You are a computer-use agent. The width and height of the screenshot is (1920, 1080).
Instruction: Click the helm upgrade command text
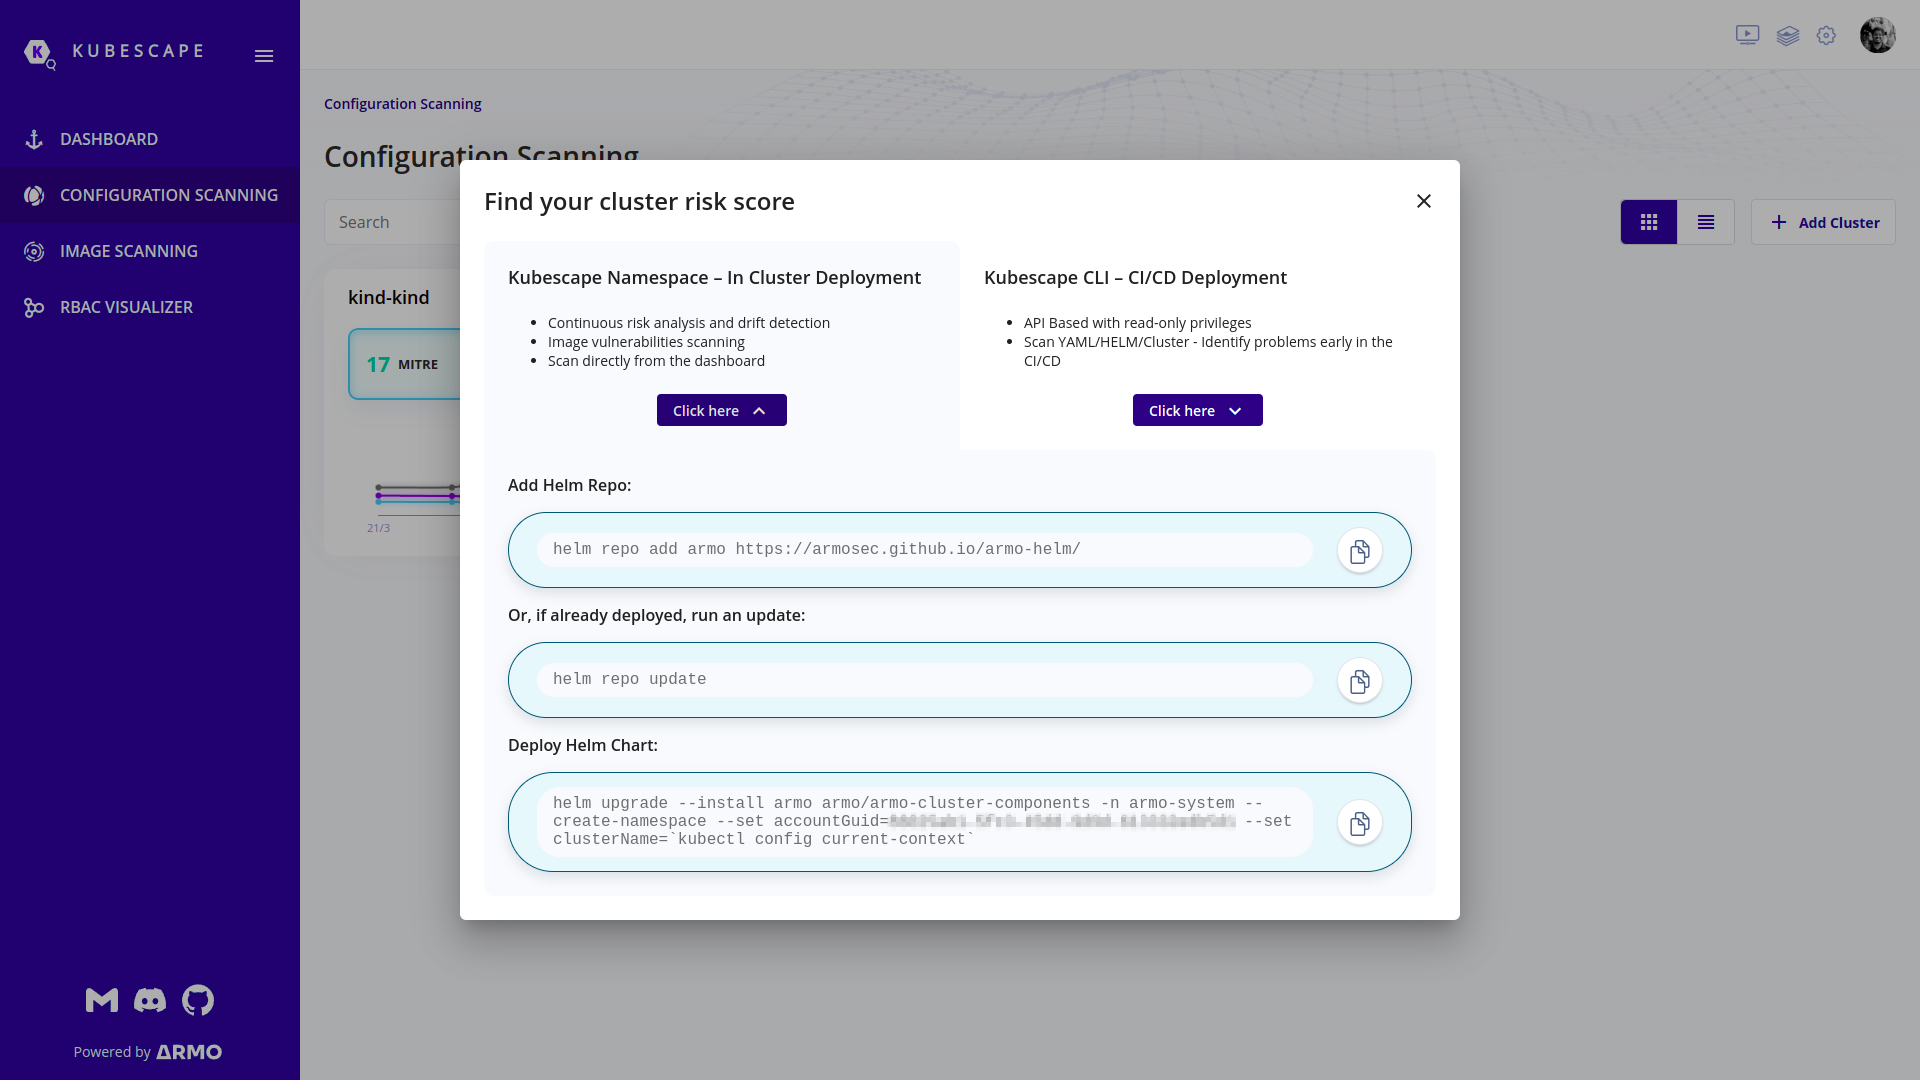click(922, 821)
